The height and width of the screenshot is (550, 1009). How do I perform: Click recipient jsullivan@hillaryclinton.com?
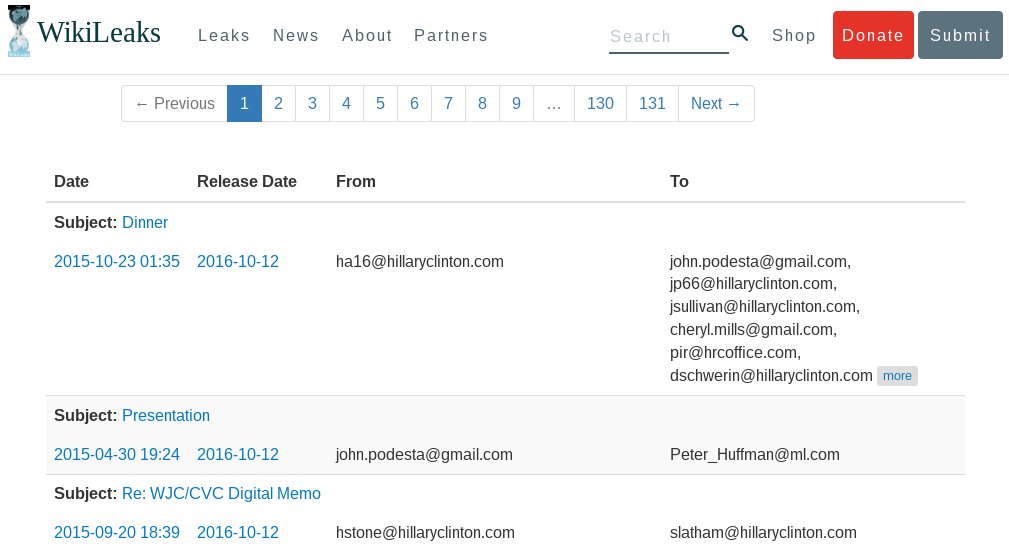pos(764,307)
